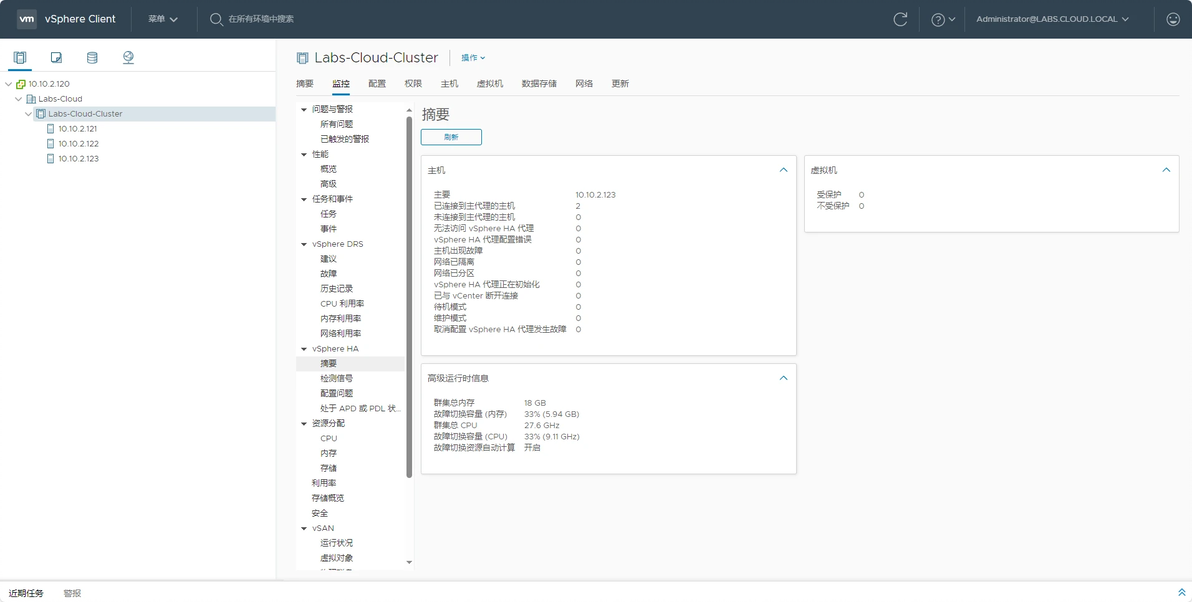Click the Labs-Cloud-Cluster icon in the tree
This screenshot has width=1192, height=602.
click(x=41, y=114)
